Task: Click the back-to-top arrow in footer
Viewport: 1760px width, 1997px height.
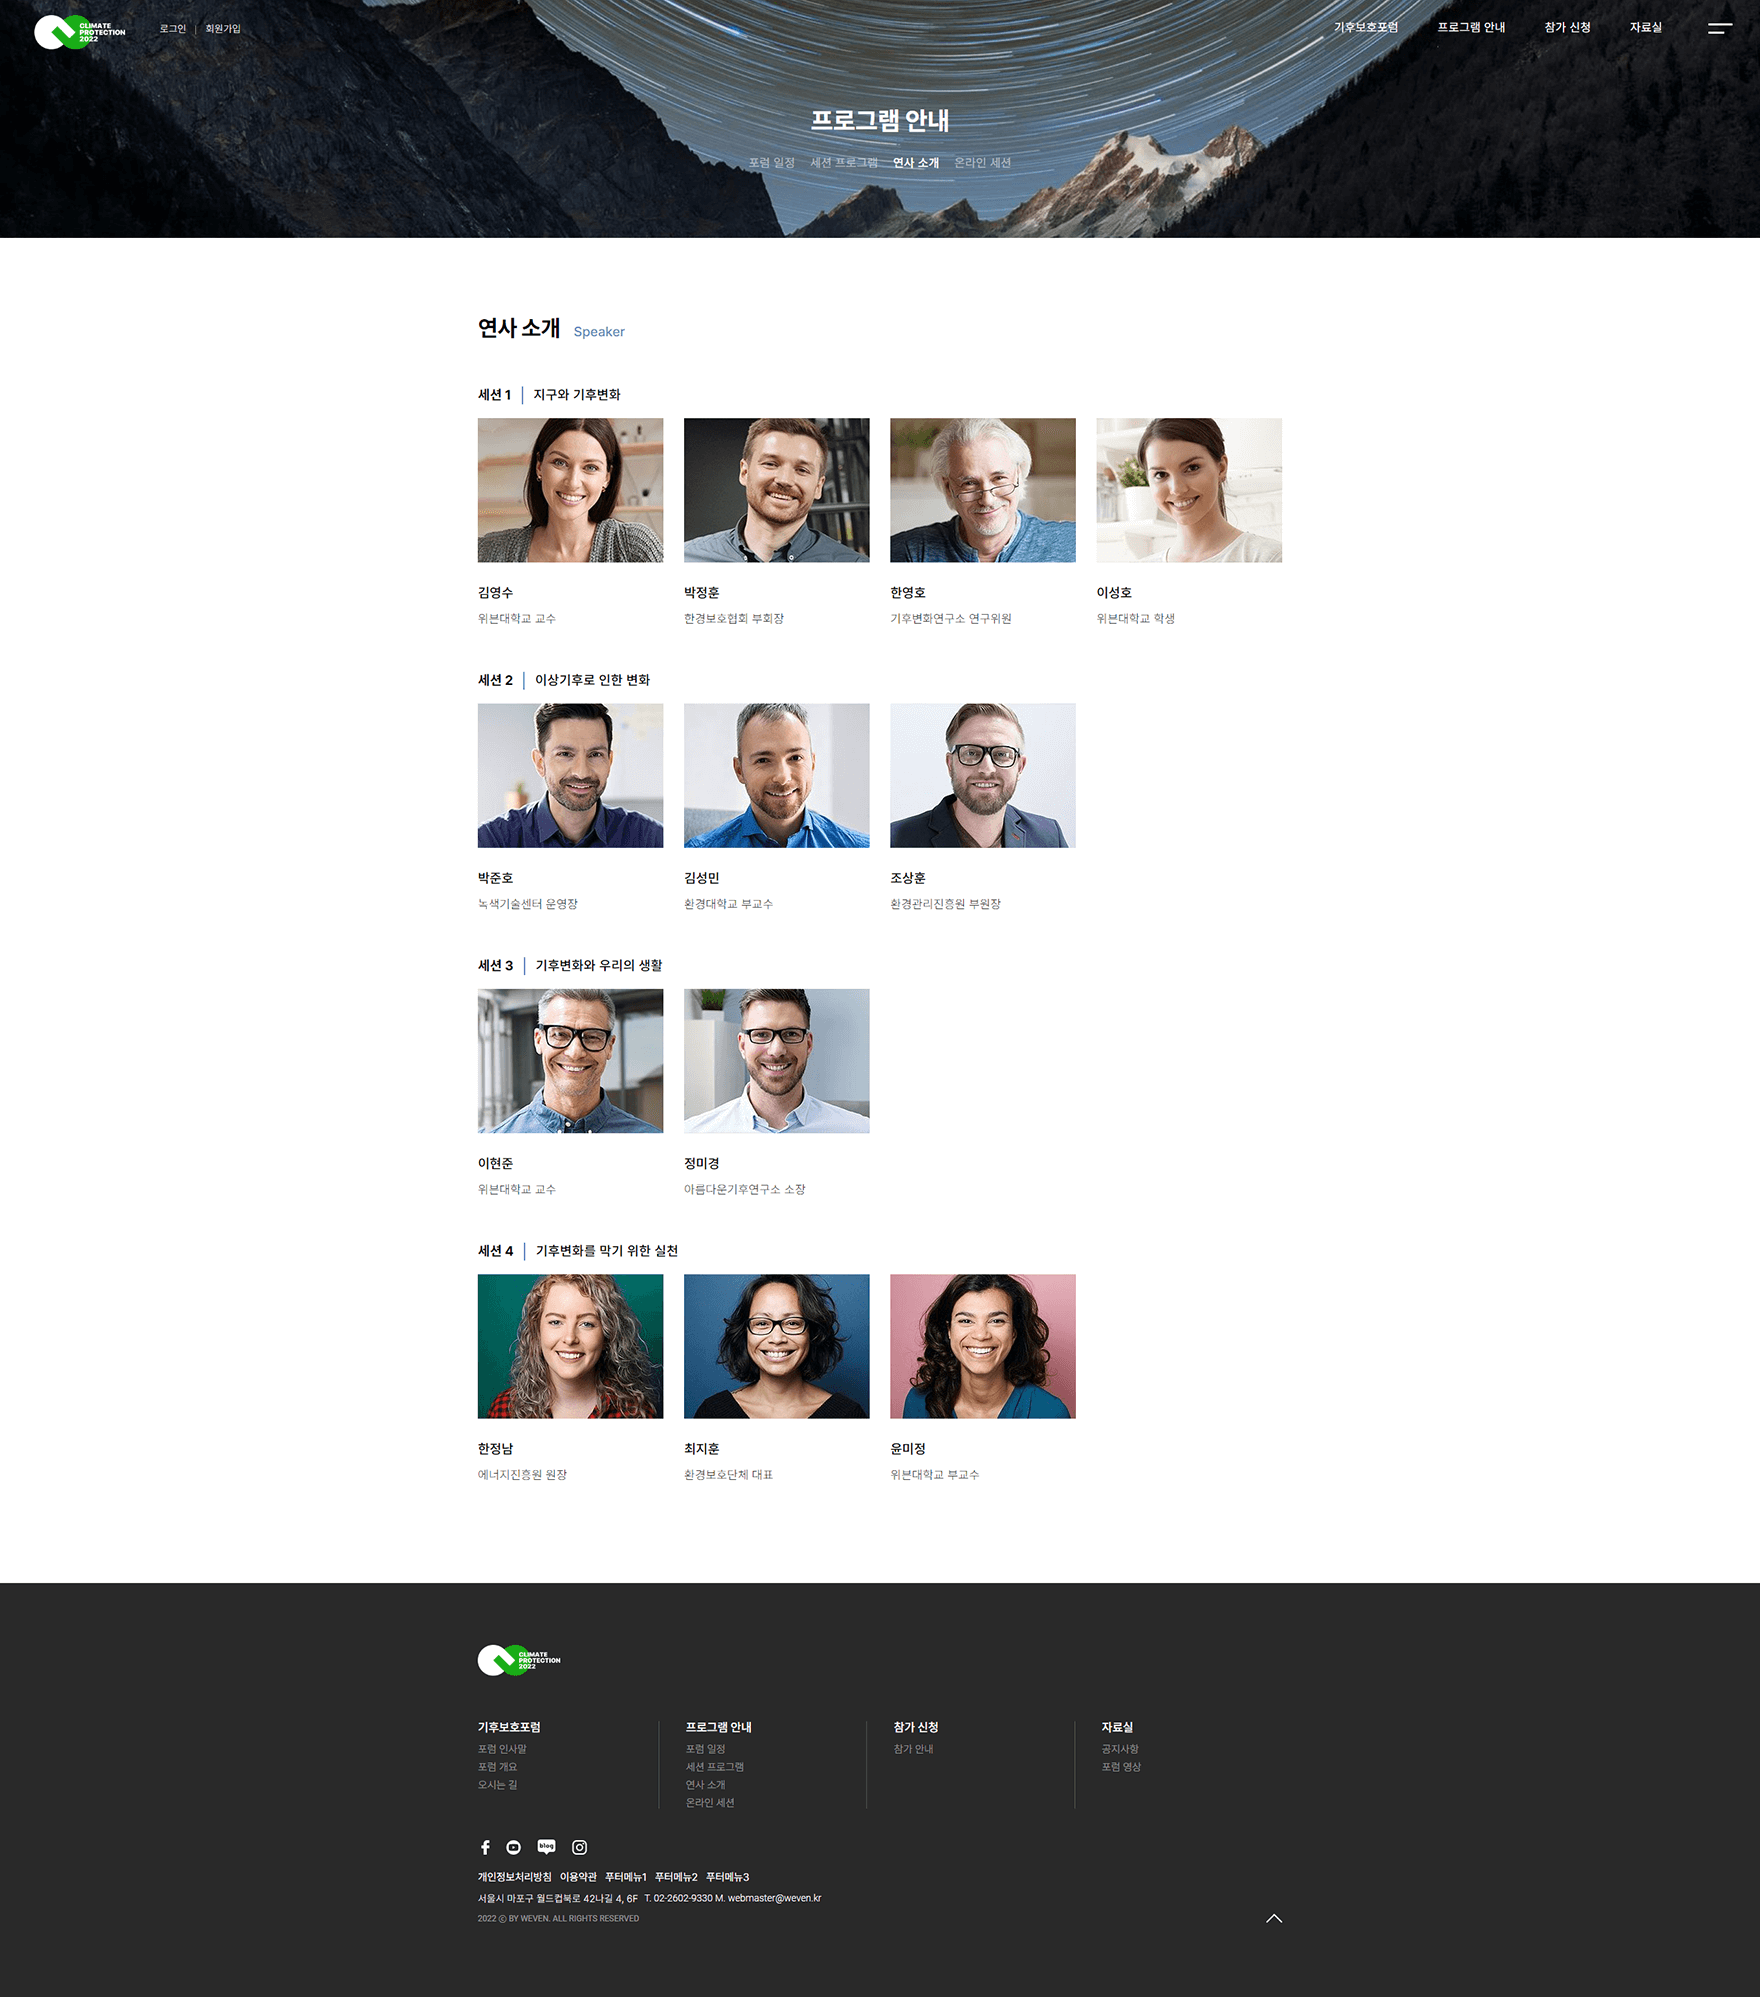Action: 1273,1918
